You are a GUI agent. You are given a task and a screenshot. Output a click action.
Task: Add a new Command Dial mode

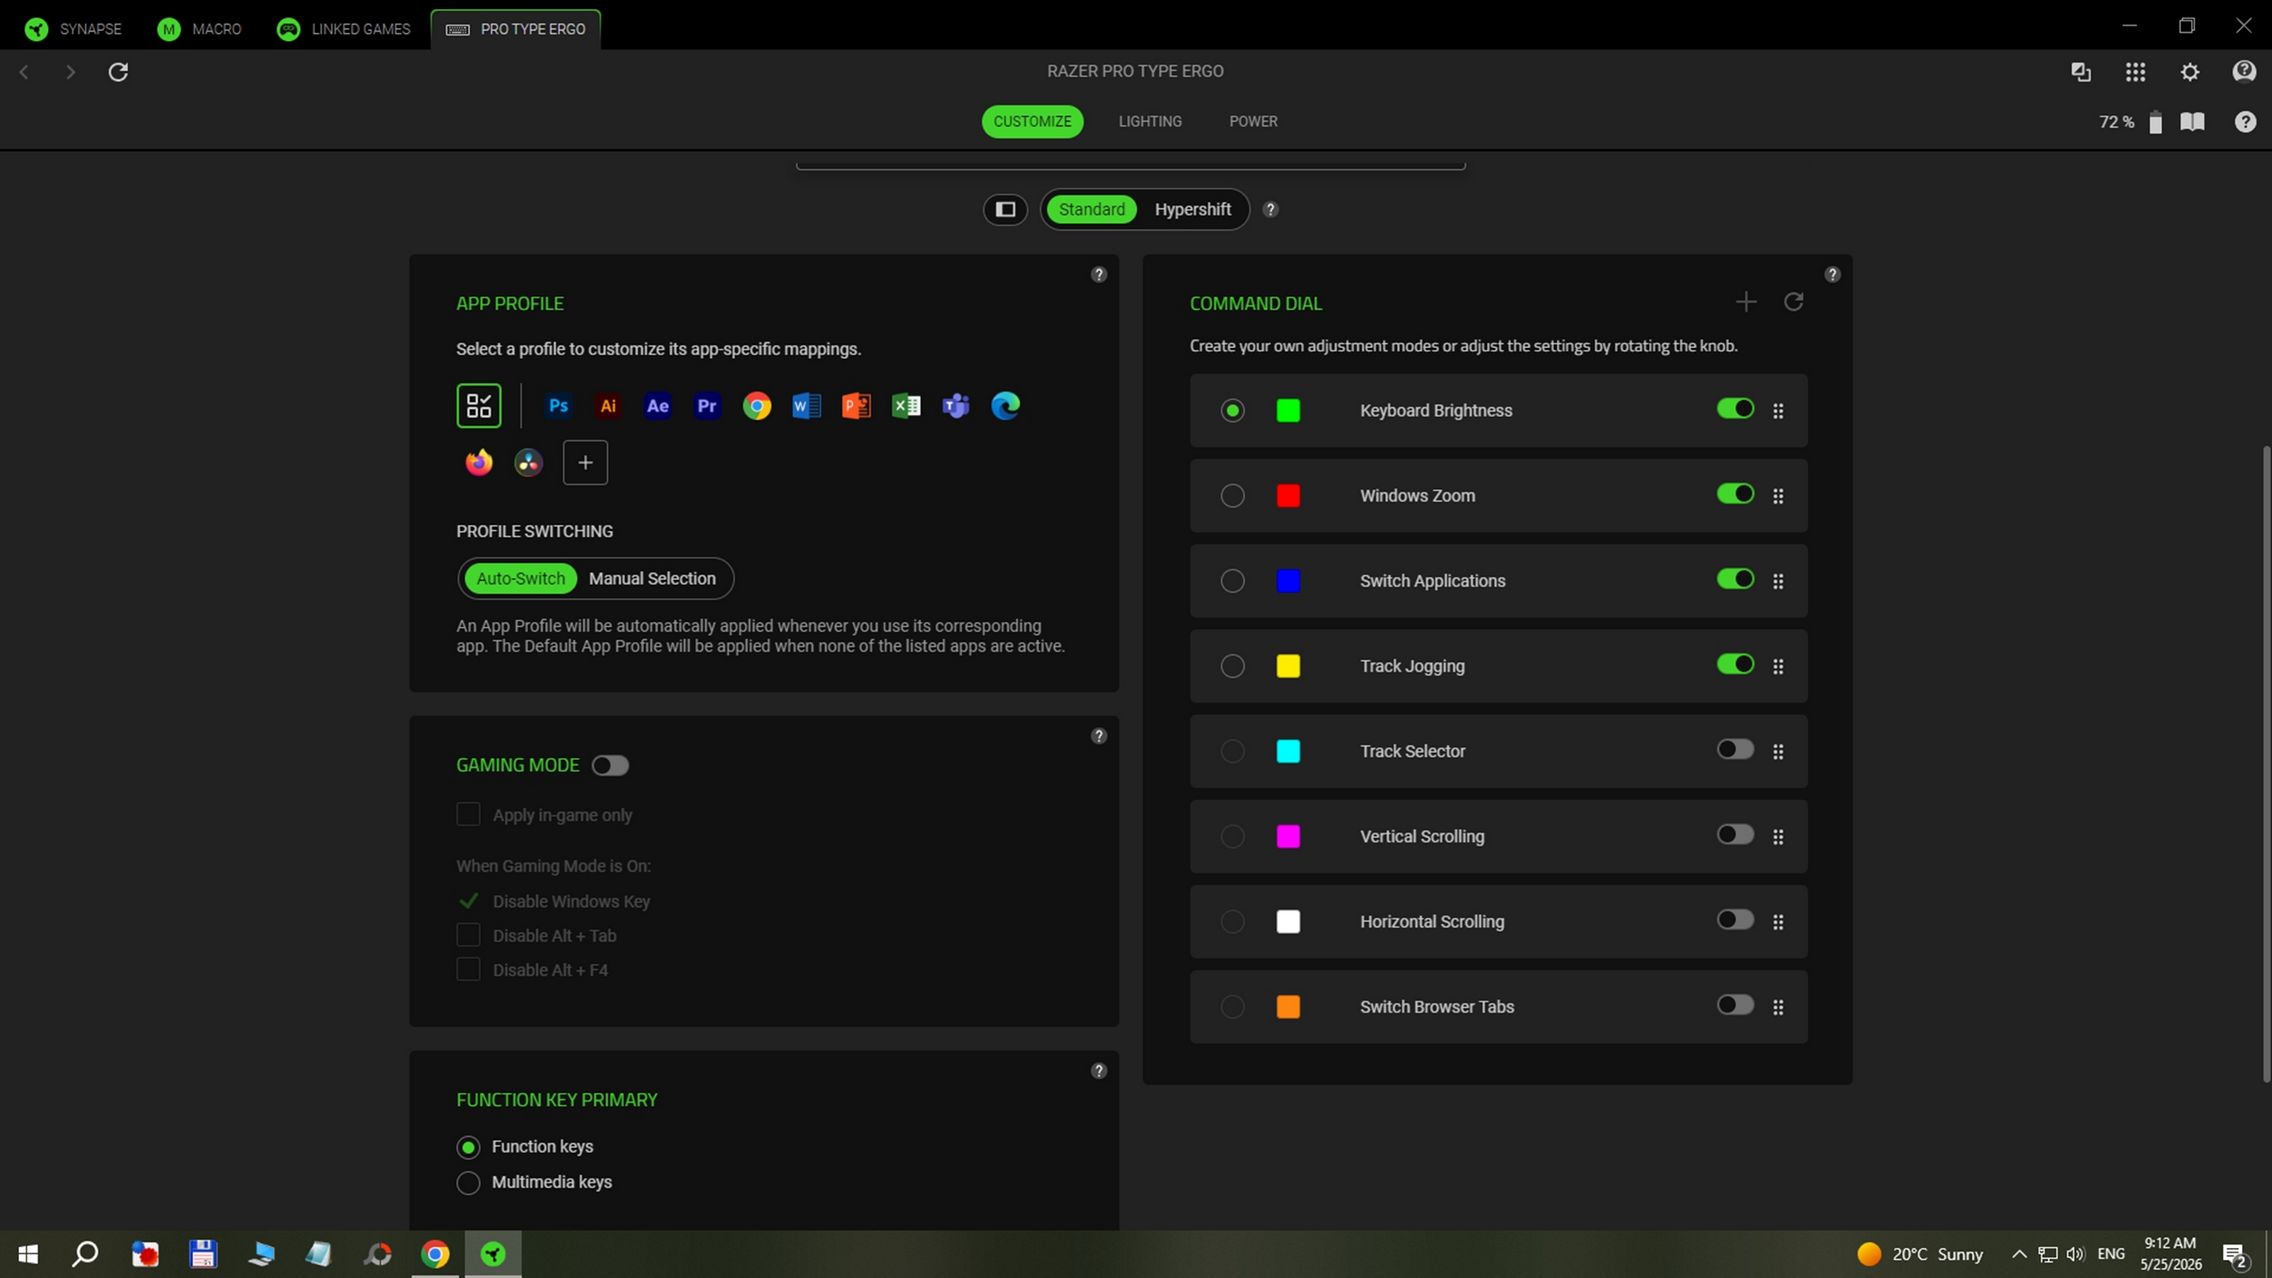click(x=1746, y=302)
